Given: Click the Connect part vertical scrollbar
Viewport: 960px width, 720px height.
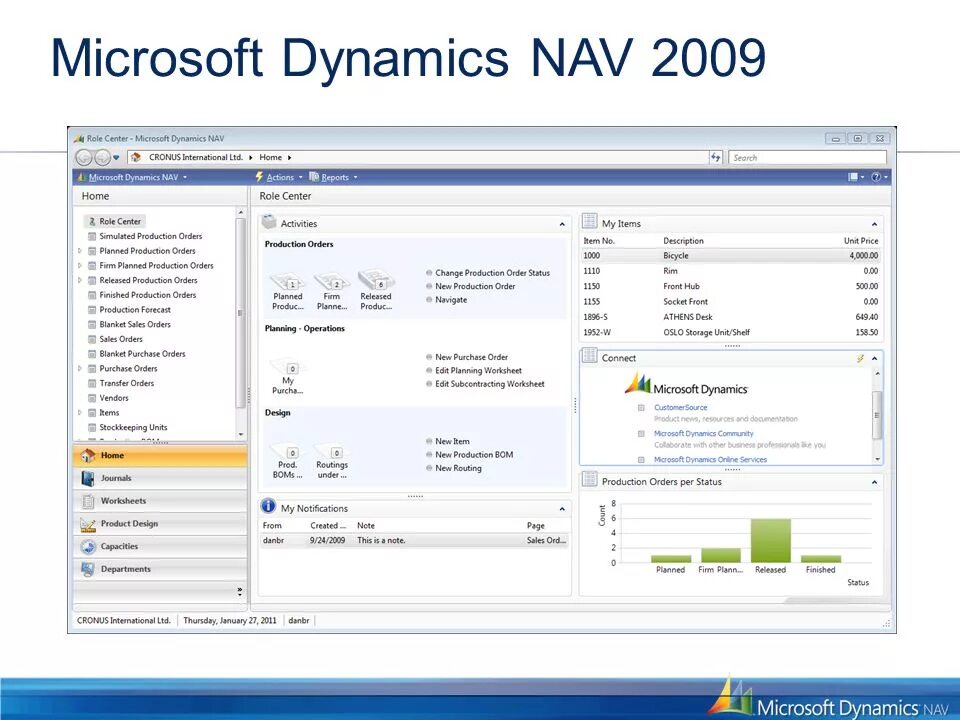Looking at the screenshot, I should pyautogui.click(x=877, y=415).
